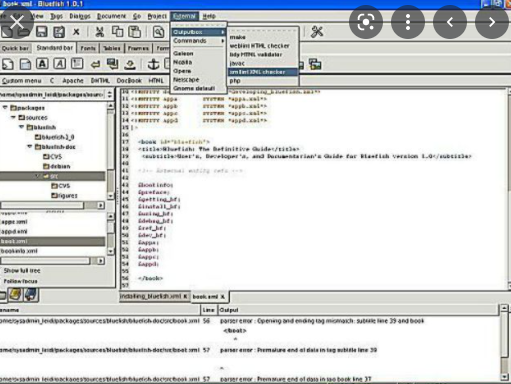This screenshot has width=511, height=384.
Task: Click the visual search lens overlay icon
Action: 366,22
